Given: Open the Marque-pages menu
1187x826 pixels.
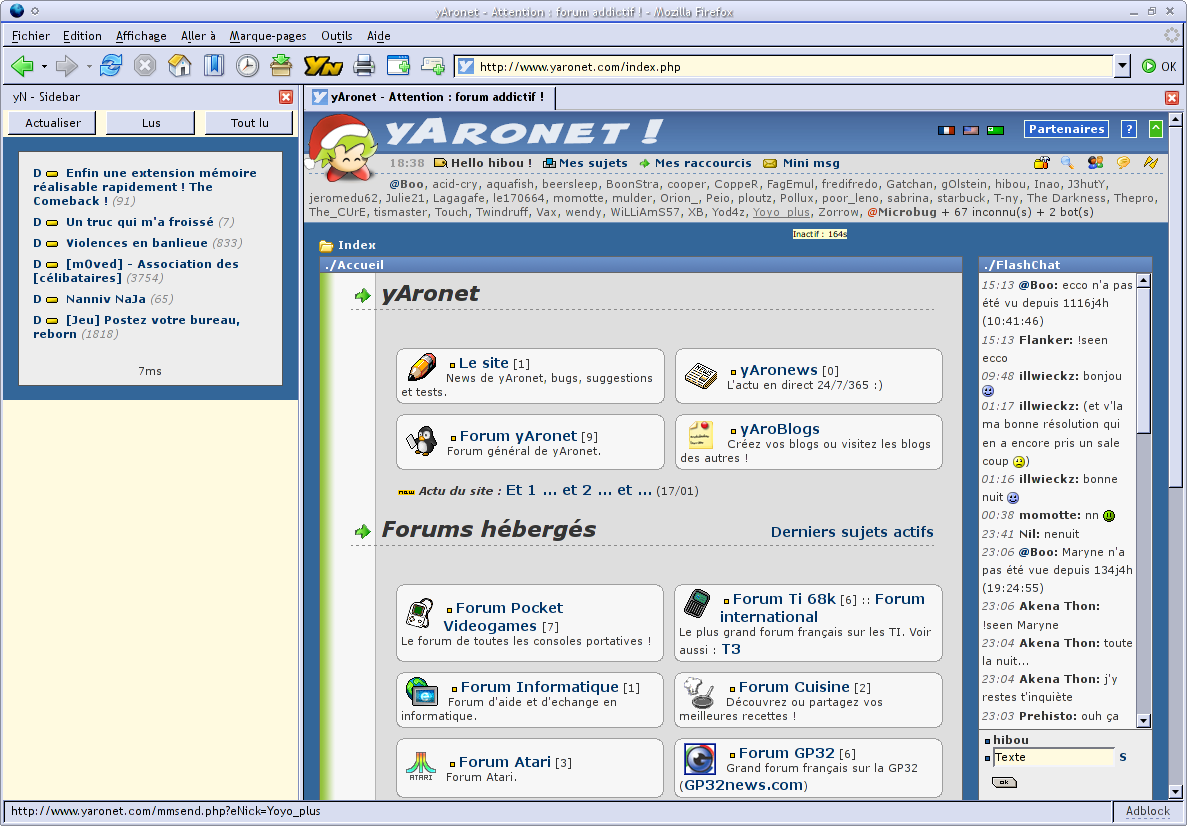Looking at the screenshot, I should pos(268,36).
